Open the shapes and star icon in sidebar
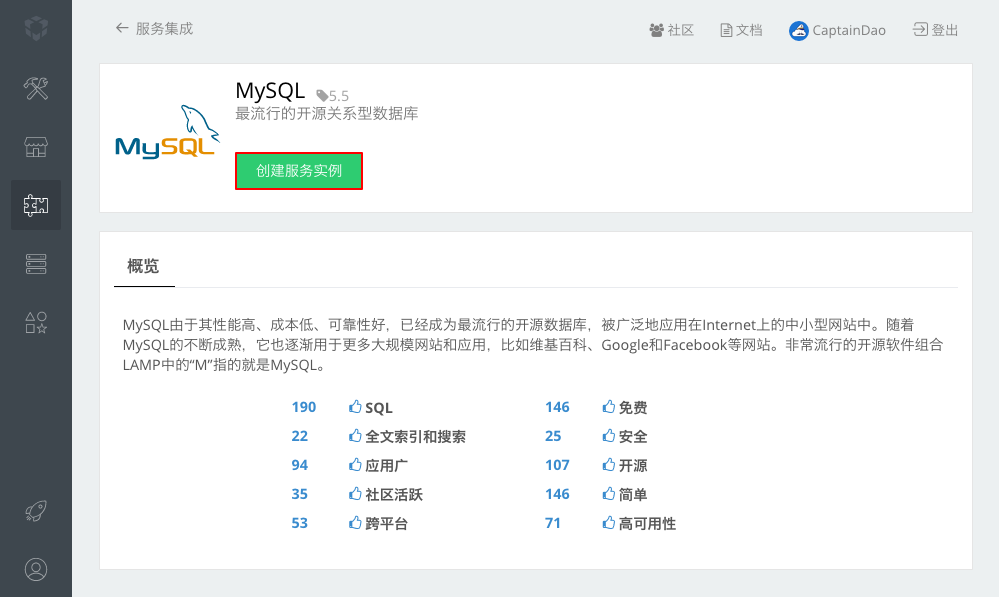The image size is (999, 597). 36,322
